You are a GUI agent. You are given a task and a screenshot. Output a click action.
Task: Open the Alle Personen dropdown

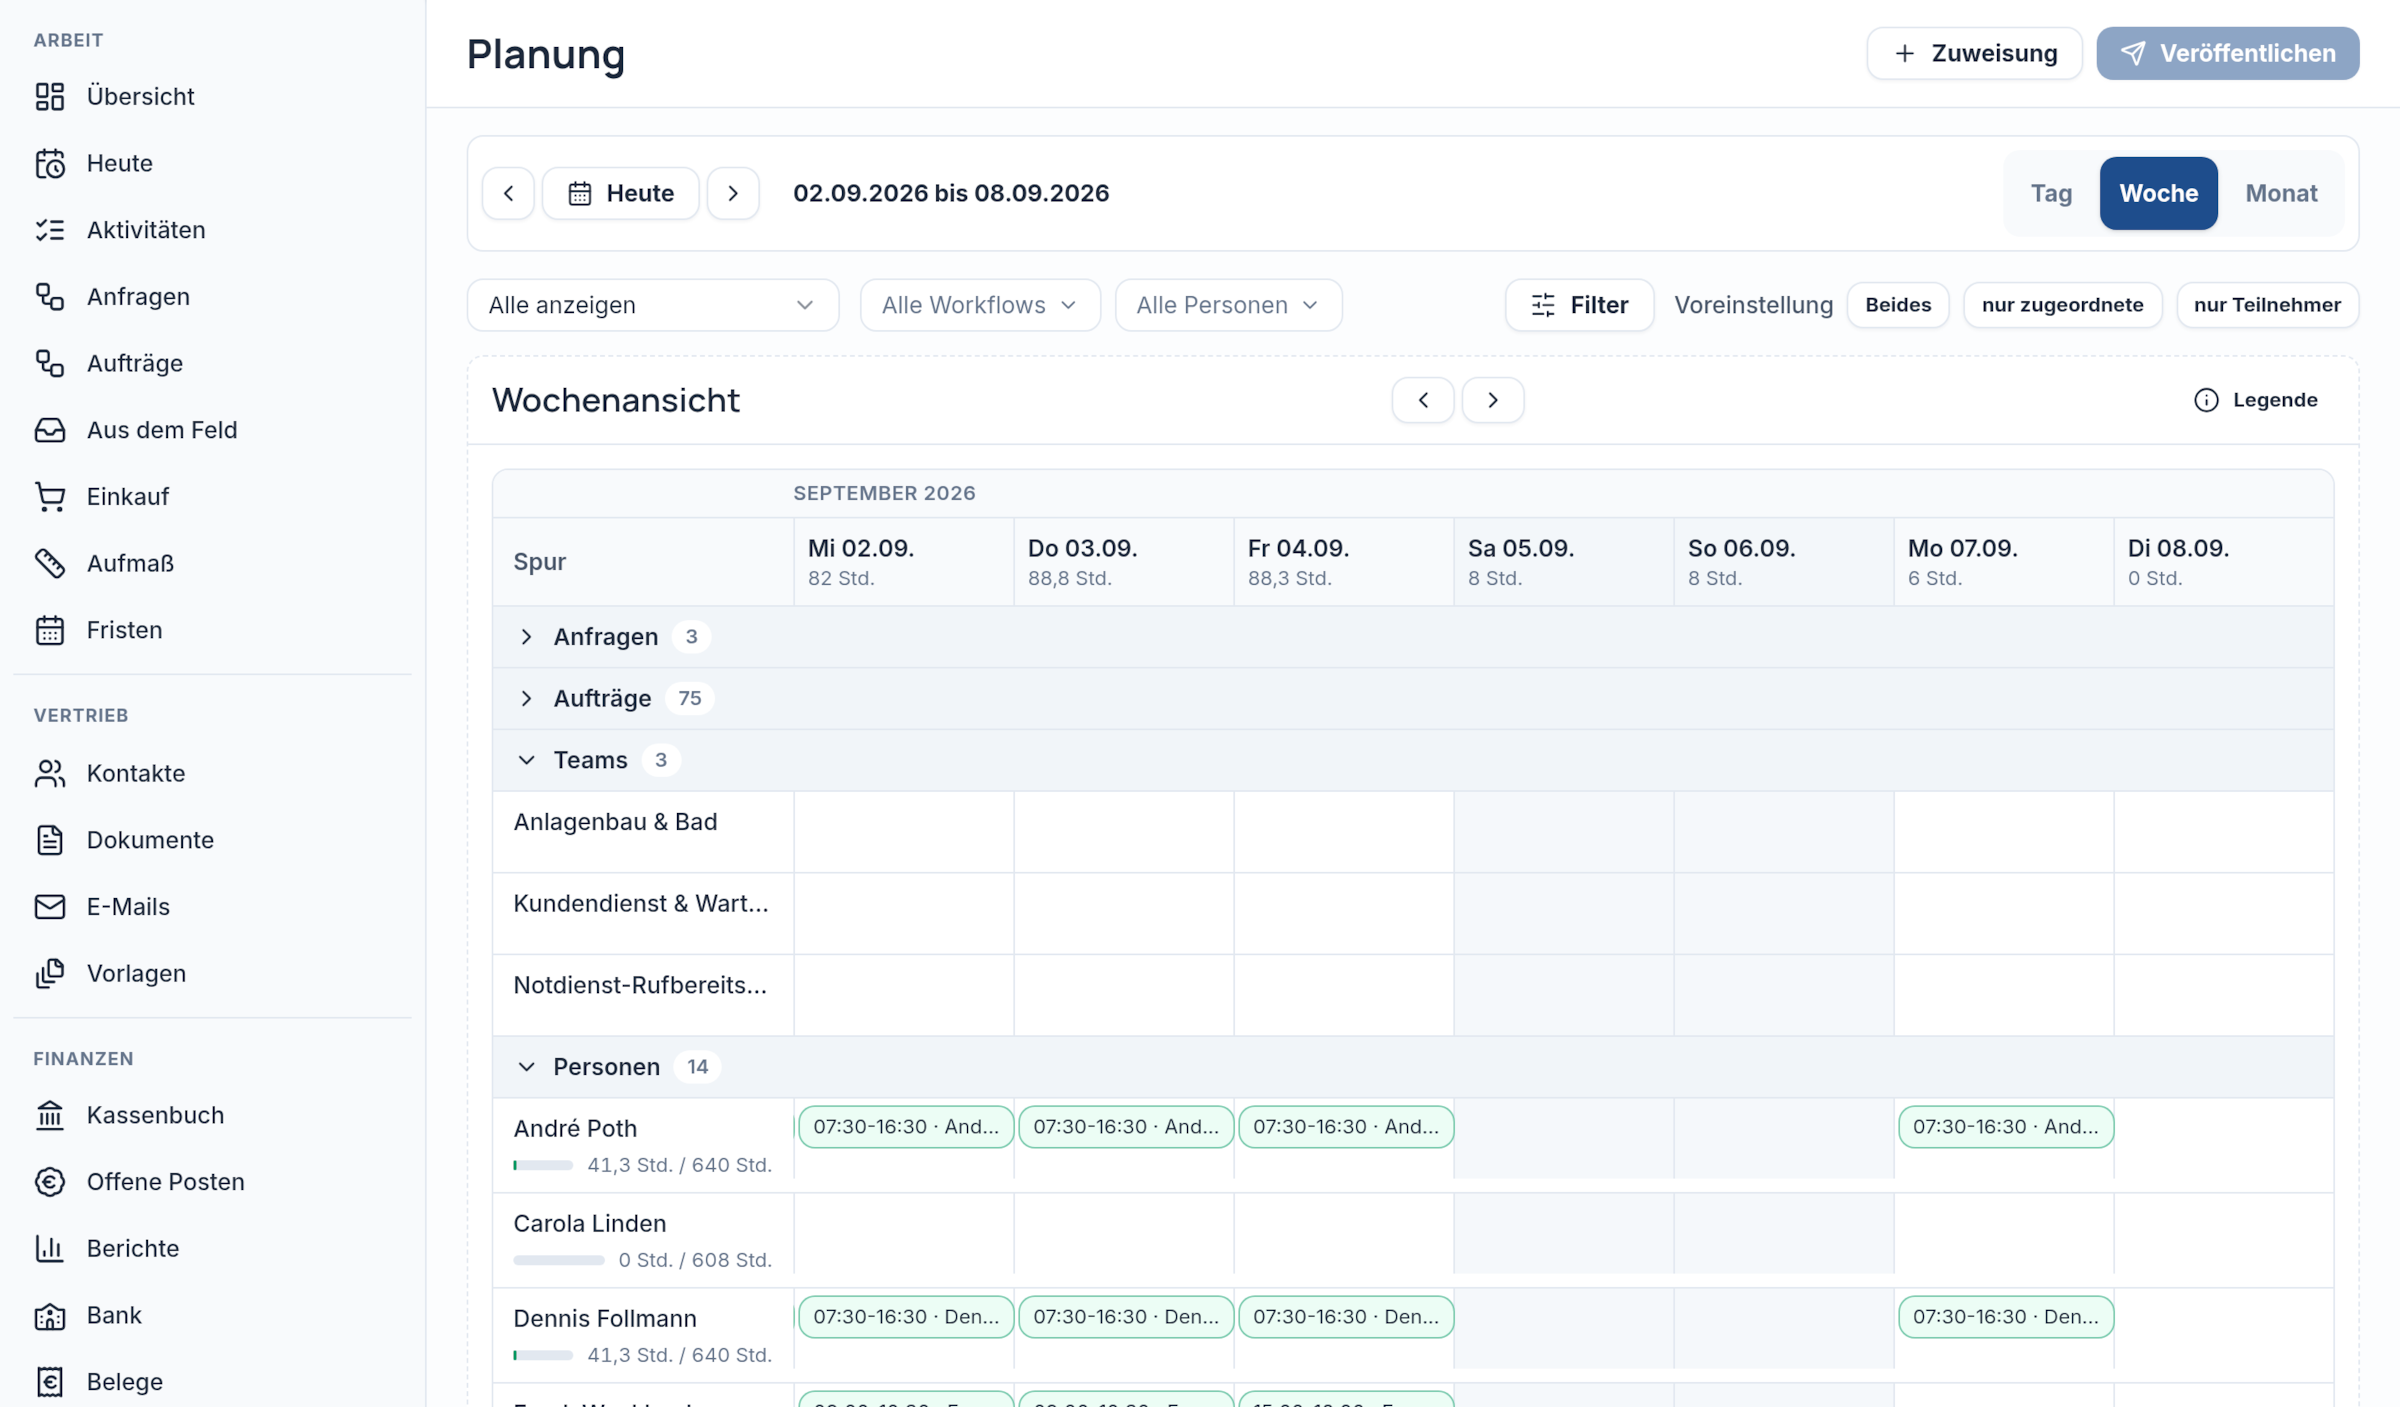pyautogui.click(x=1228, y=305)
